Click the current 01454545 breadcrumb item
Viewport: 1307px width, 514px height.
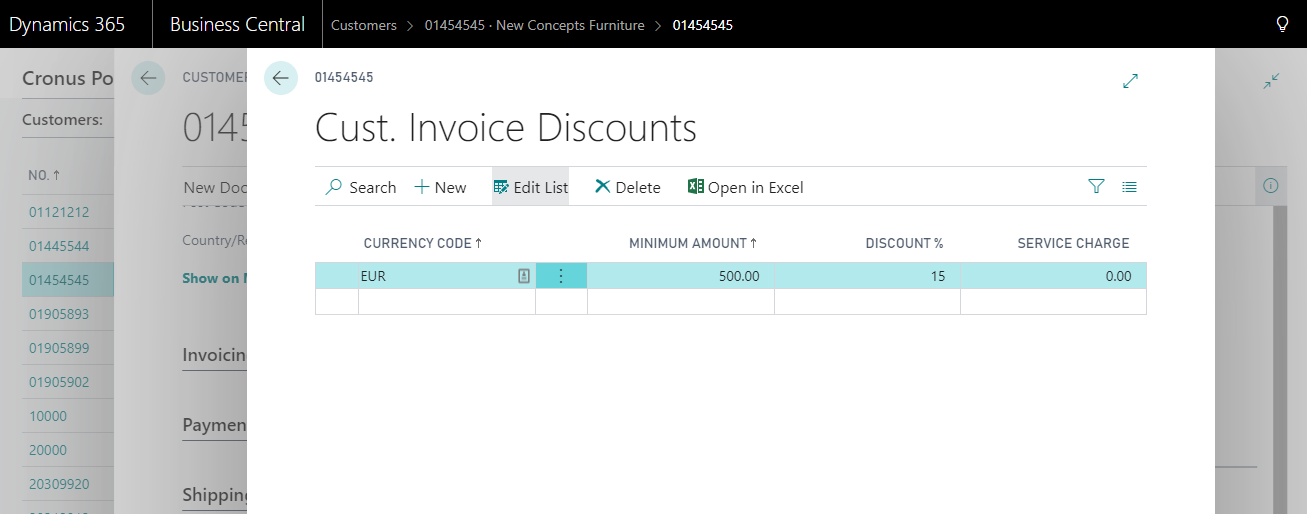(702, 25)
